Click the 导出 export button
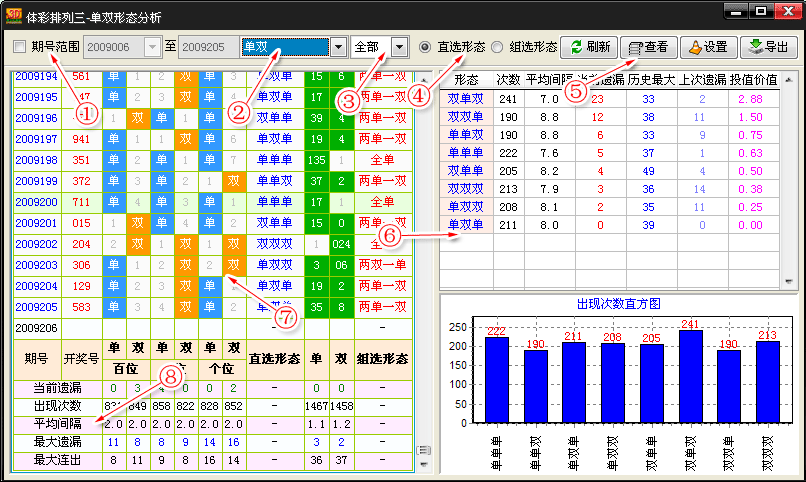Viewport: 806px width, 482px height. pos(767,47)
